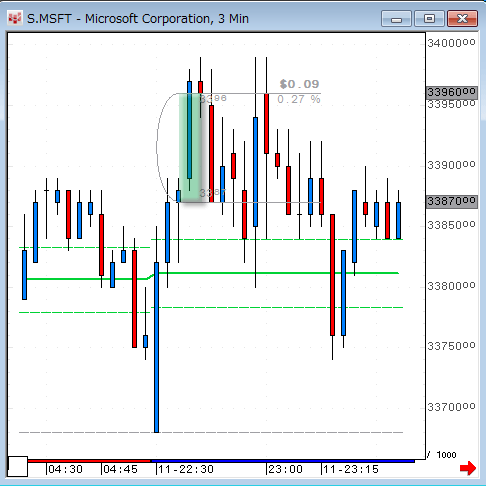Image resolution: width=486 pixels, height=486 pixels.
Task: Click the 04:30 time axis label
Action: coord(65,469)
